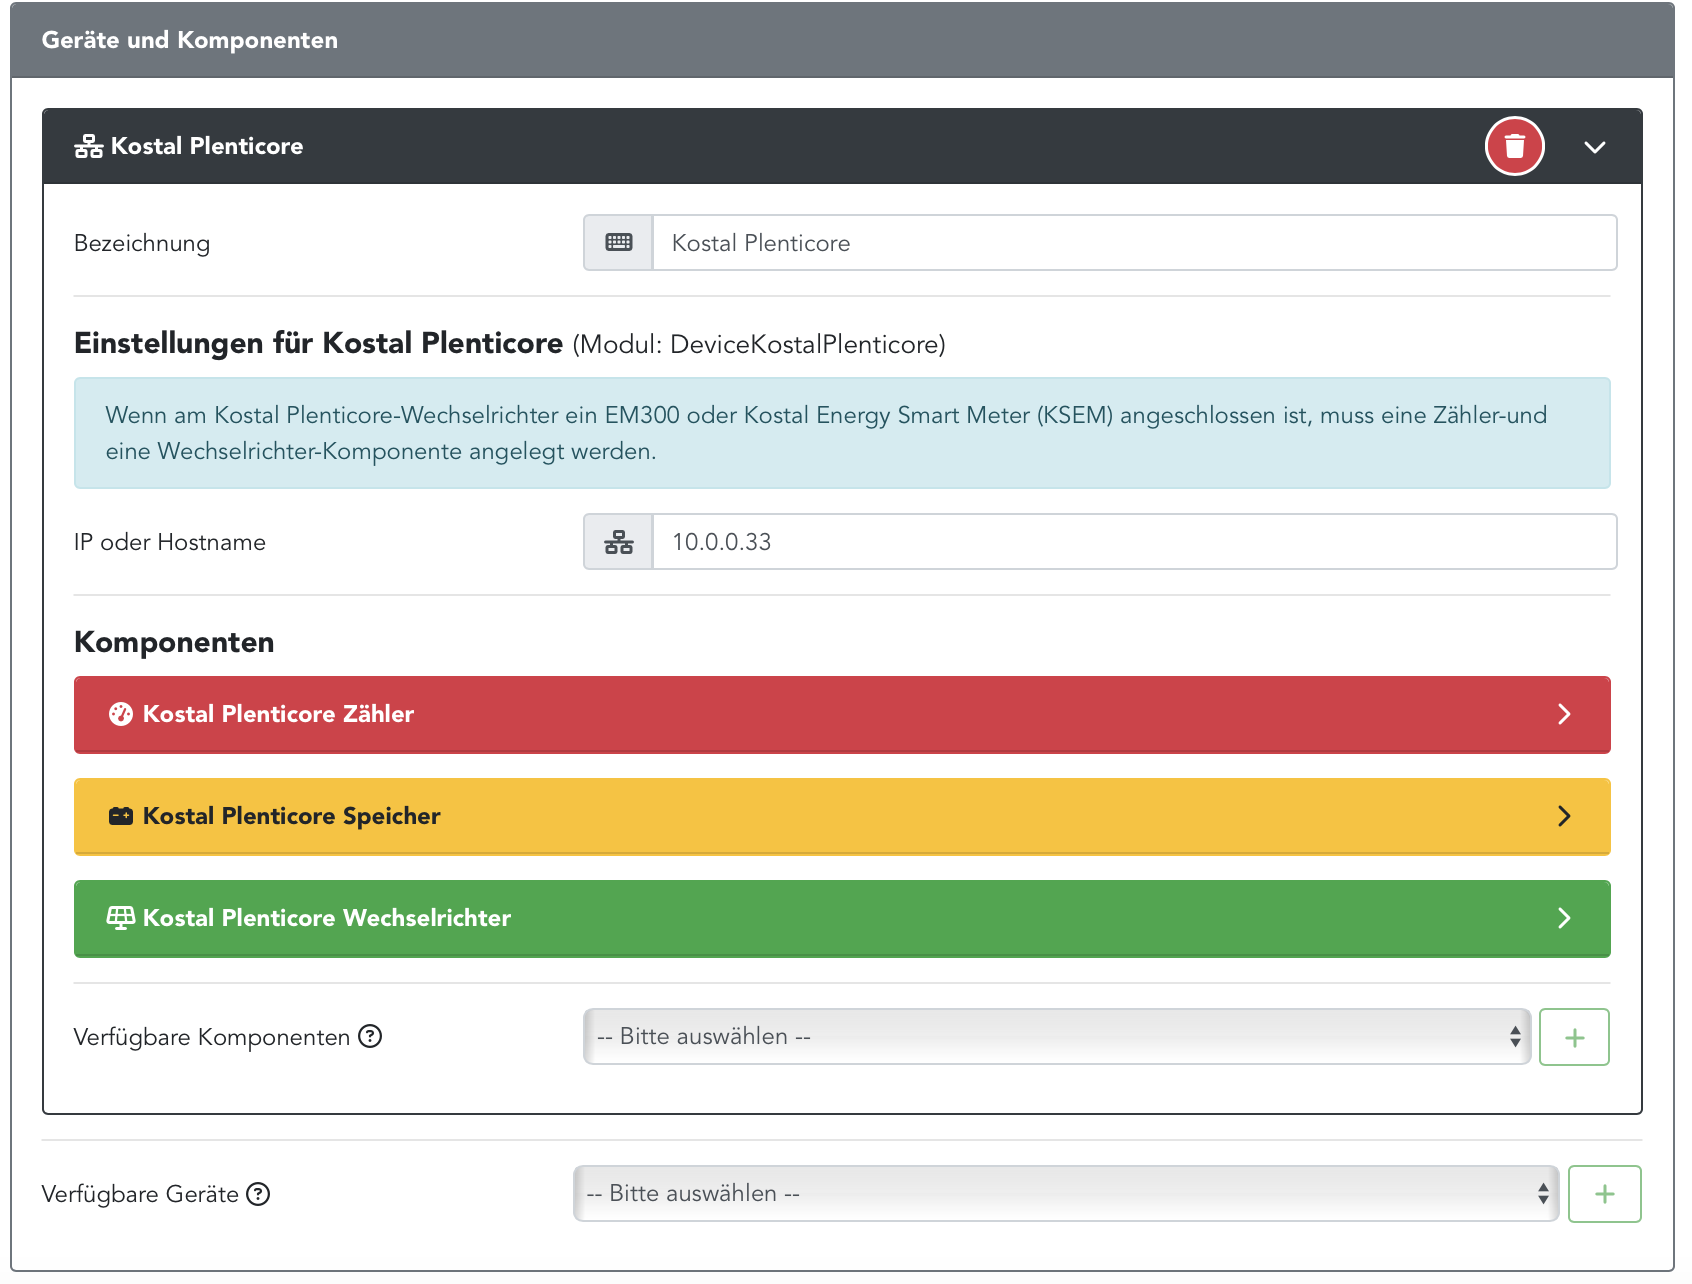Click the IP oder Hostname label
Screen dimensions: 1692x1284
coord(170,542)
